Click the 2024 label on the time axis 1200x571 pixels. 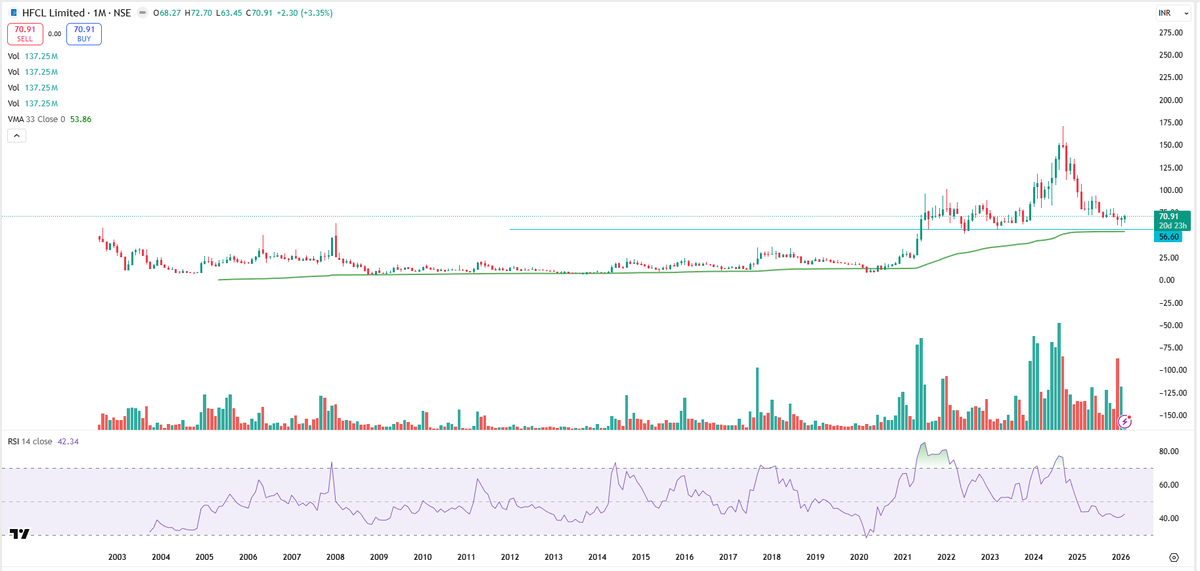click(x=1034, y=556)
